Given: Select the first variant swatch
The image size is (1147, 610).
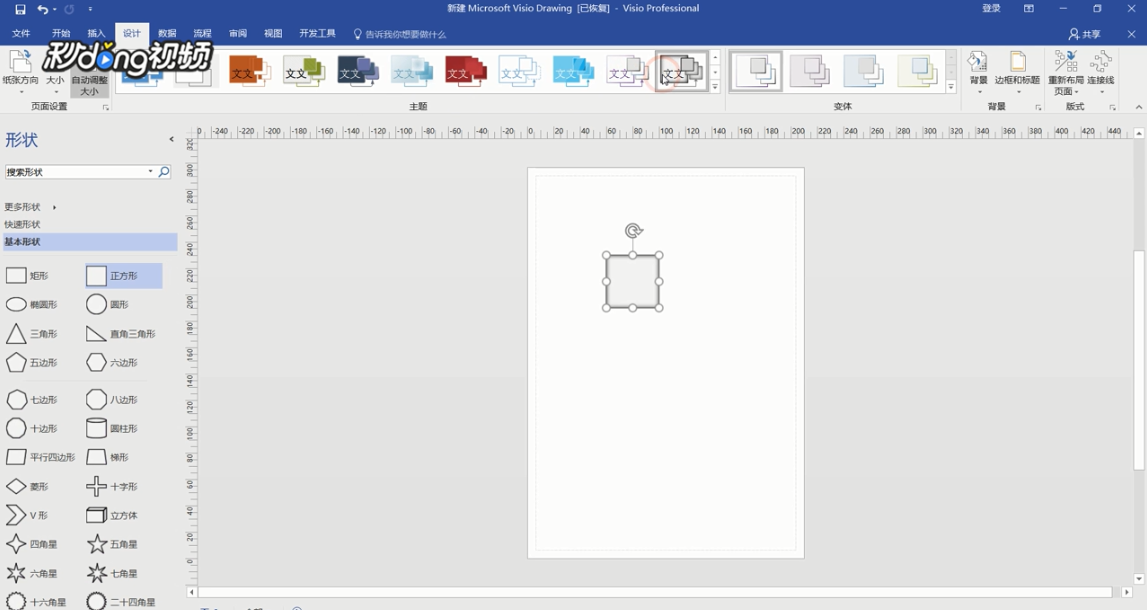Looking at the screenshot, I should tap(756, 71).
